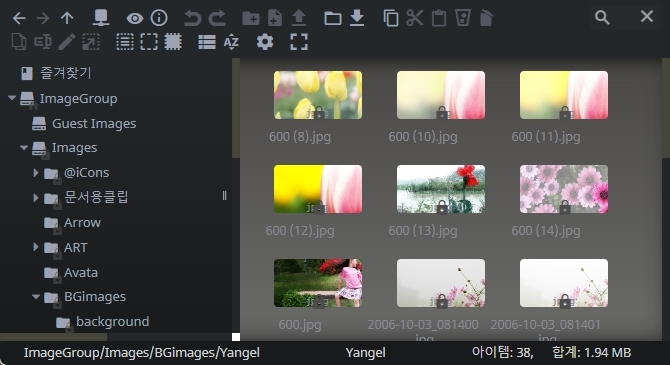This screenshot has width=670, height=365.
Task: Select thumbnail 600 (13).jpg red flower
Action: [441, 189]
